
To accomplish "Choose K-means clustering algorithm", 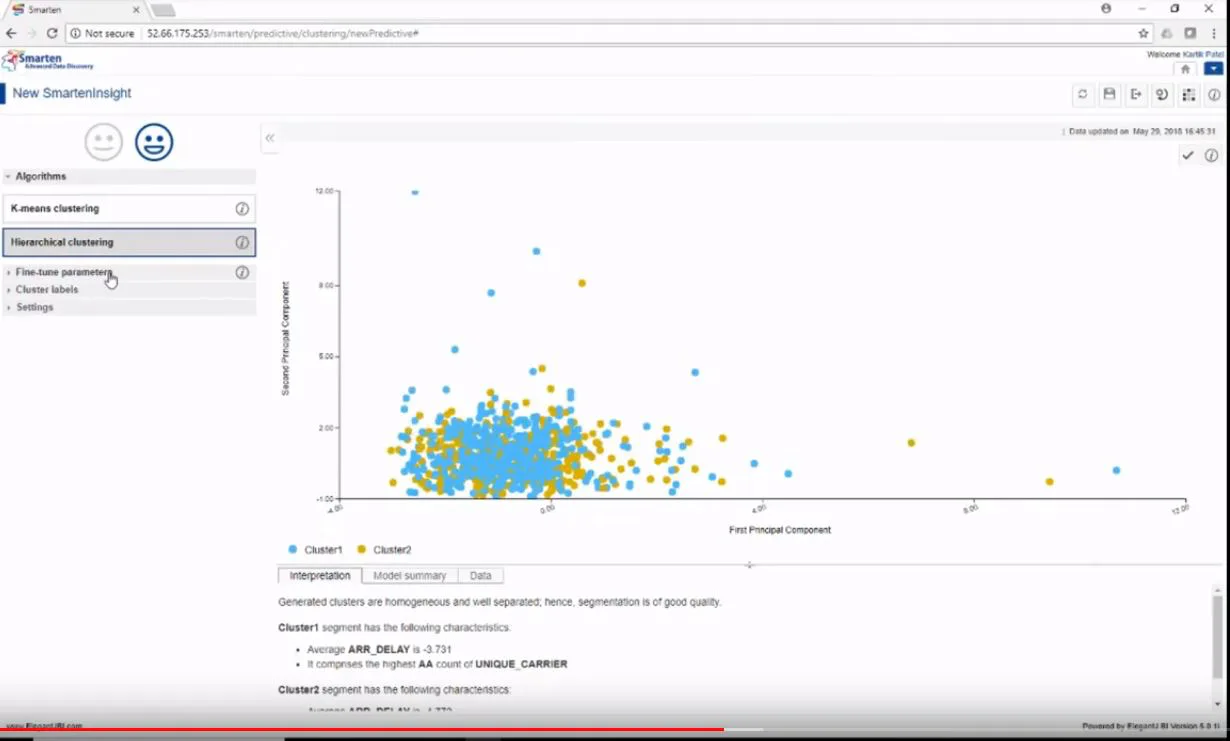I will (129, 209).
